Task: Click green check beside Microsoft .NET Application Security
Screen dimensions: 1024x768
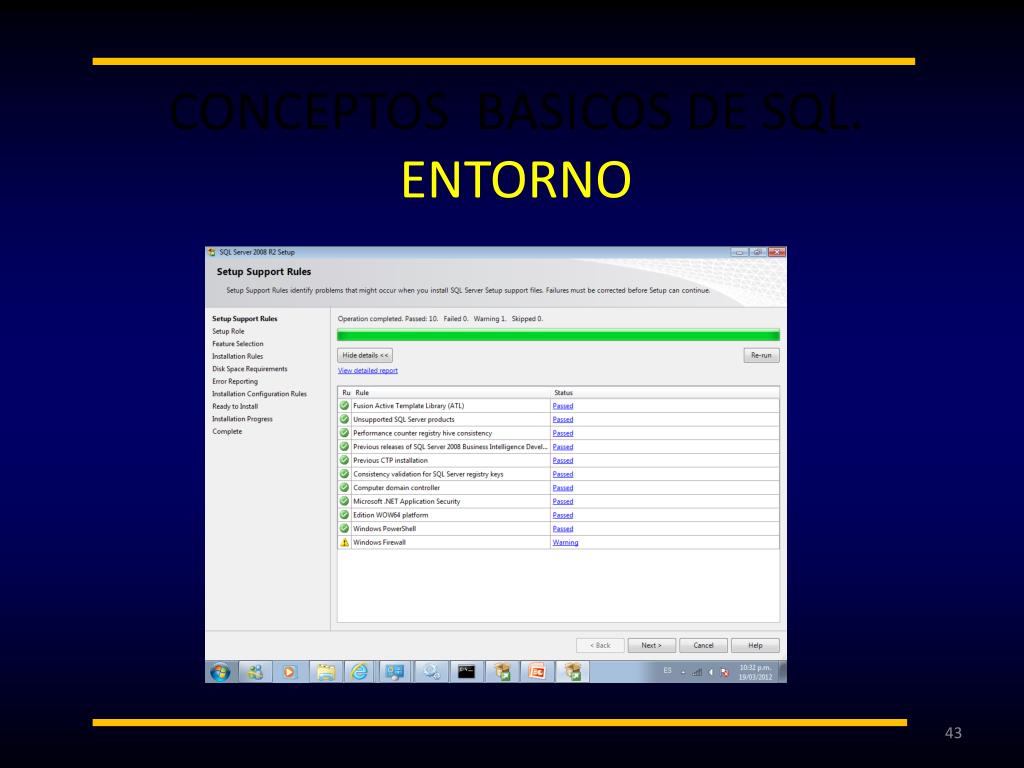Action: [x=344, y=502]
